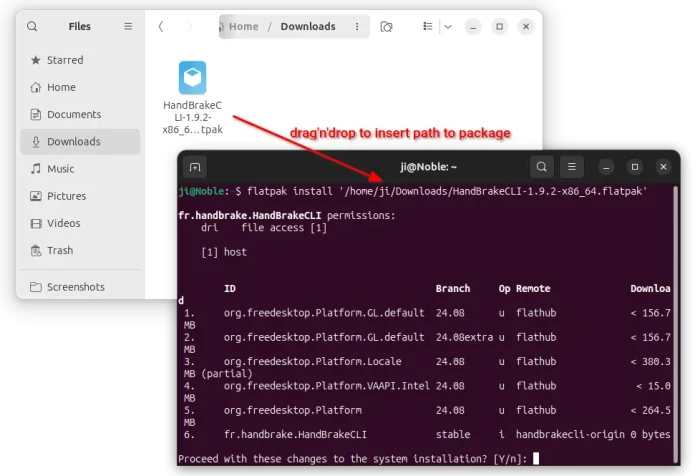700x476 pixels.
Task: Open Home in Files sidebar
Action: [x=80, y=87]
